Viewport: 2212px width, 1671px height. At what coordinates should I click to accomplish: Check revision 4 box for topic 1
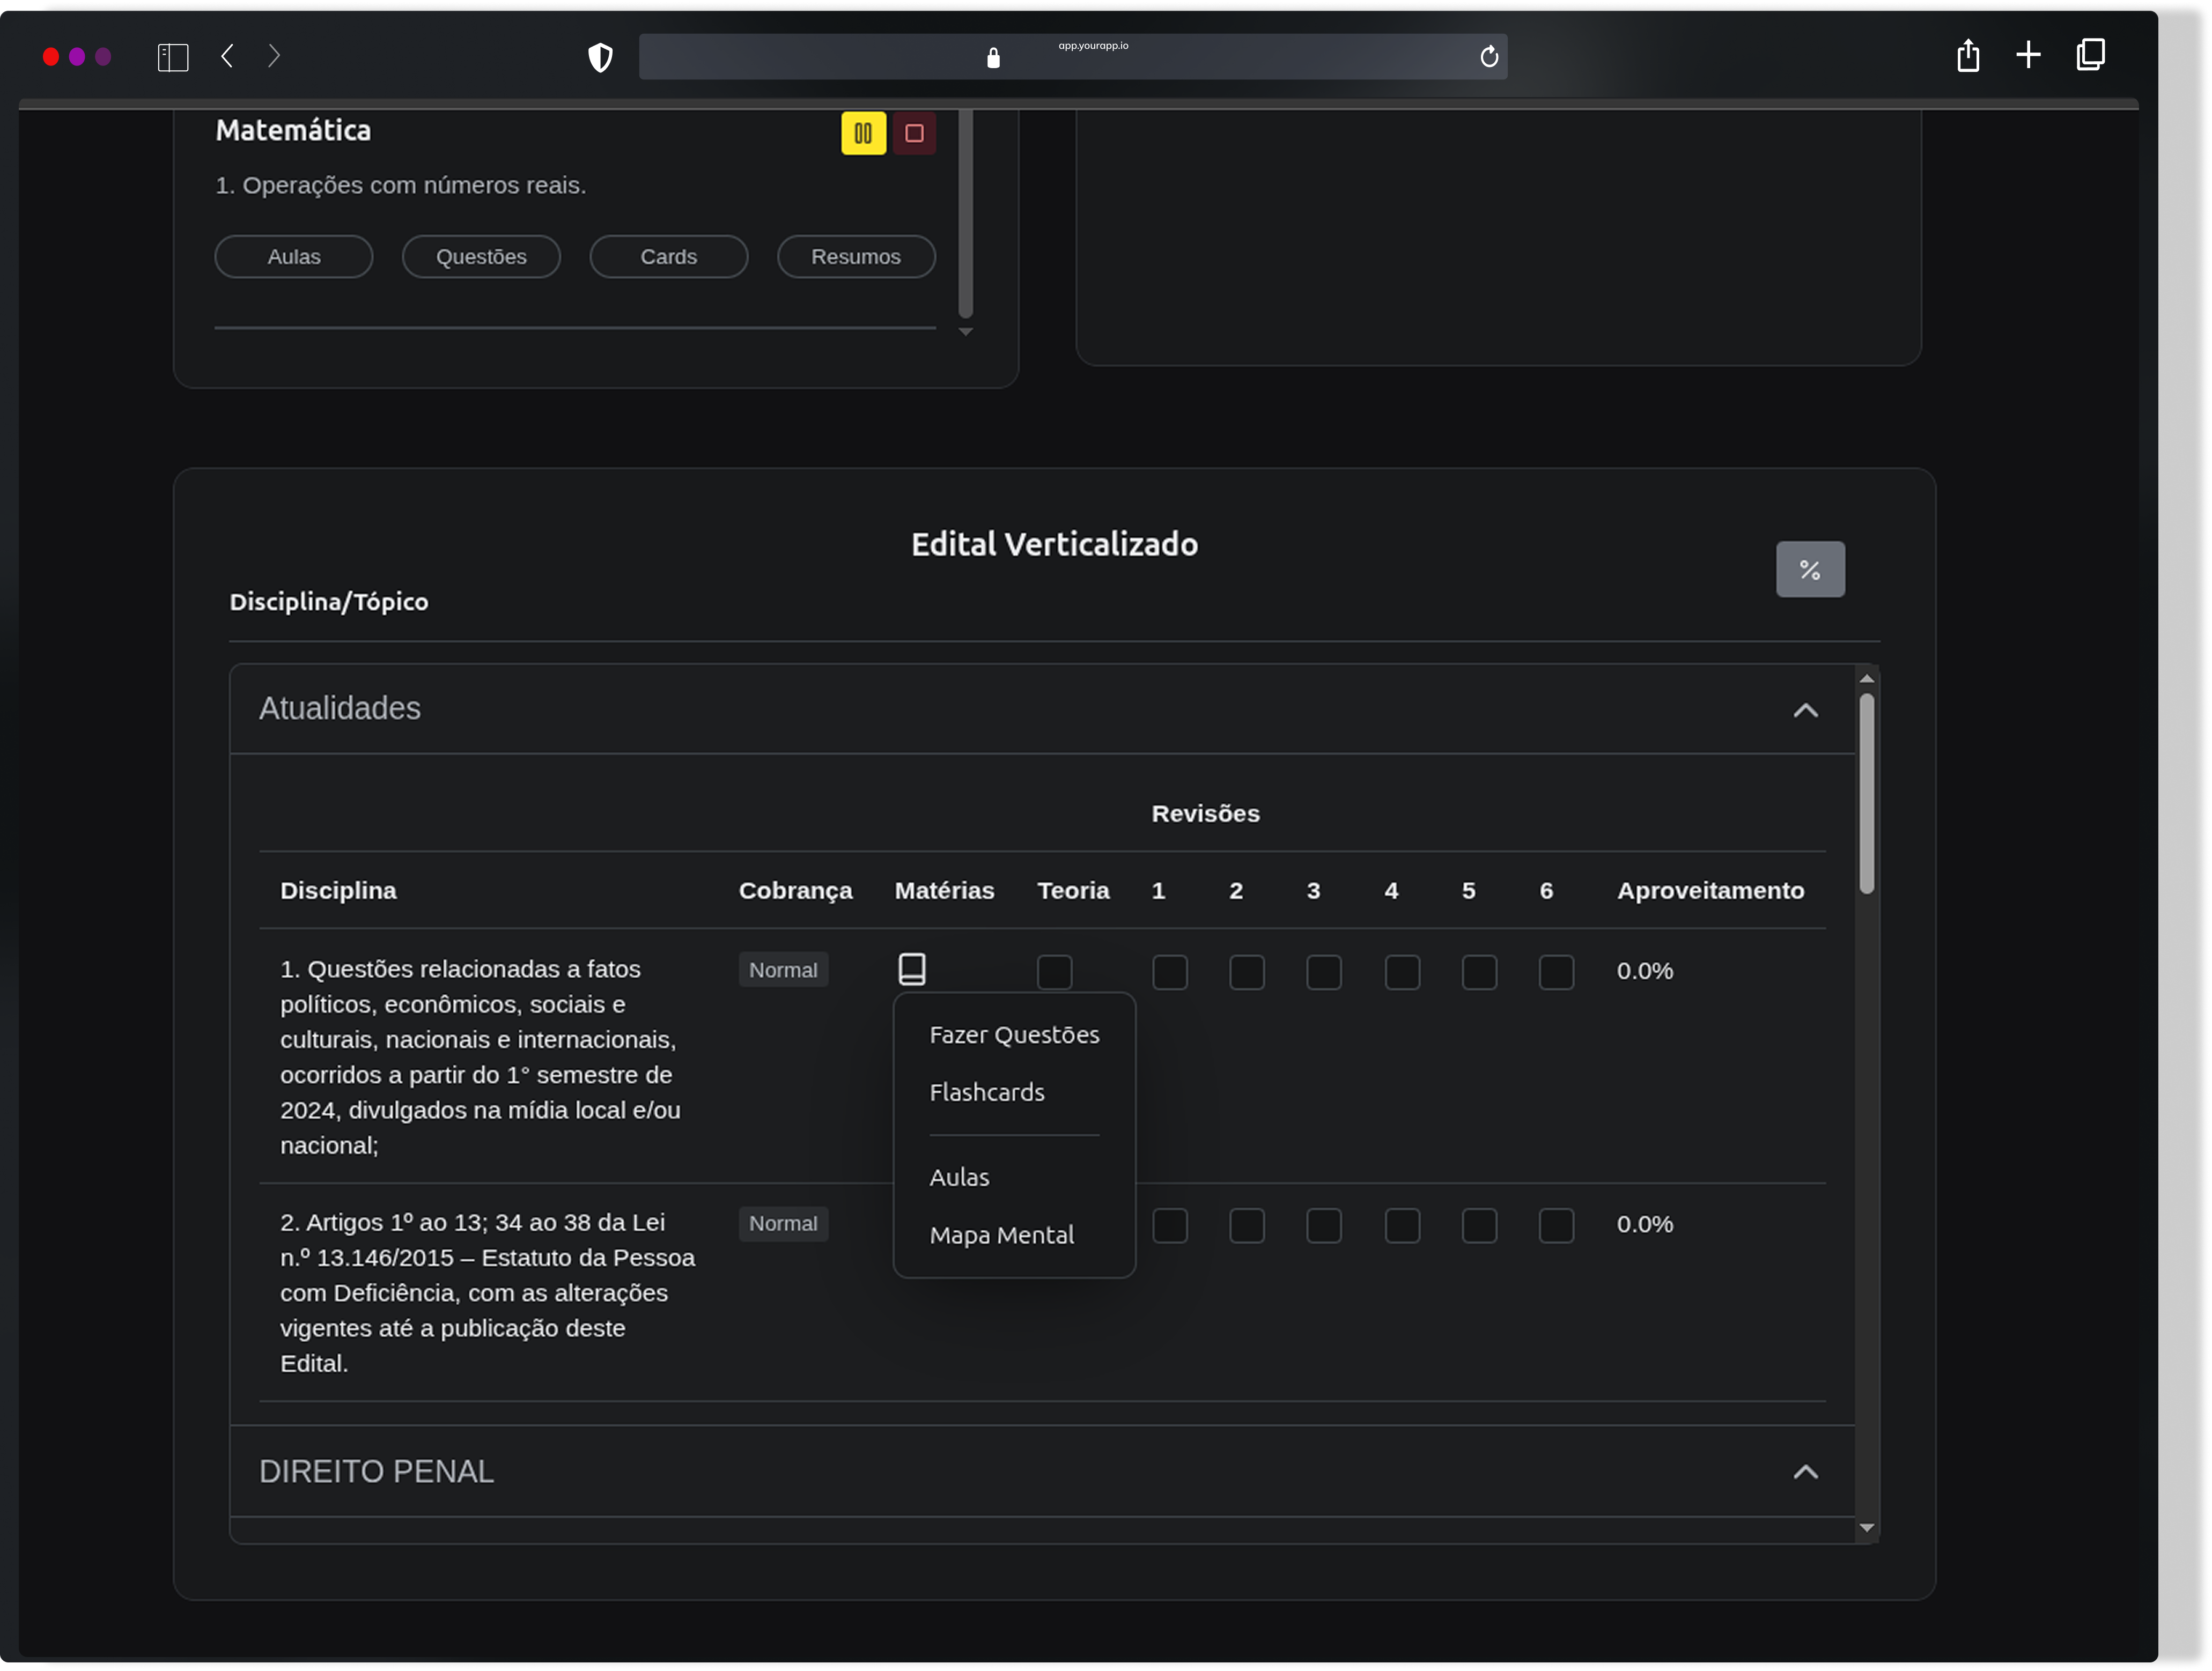pyautogui.click(x=1402, y=972)
